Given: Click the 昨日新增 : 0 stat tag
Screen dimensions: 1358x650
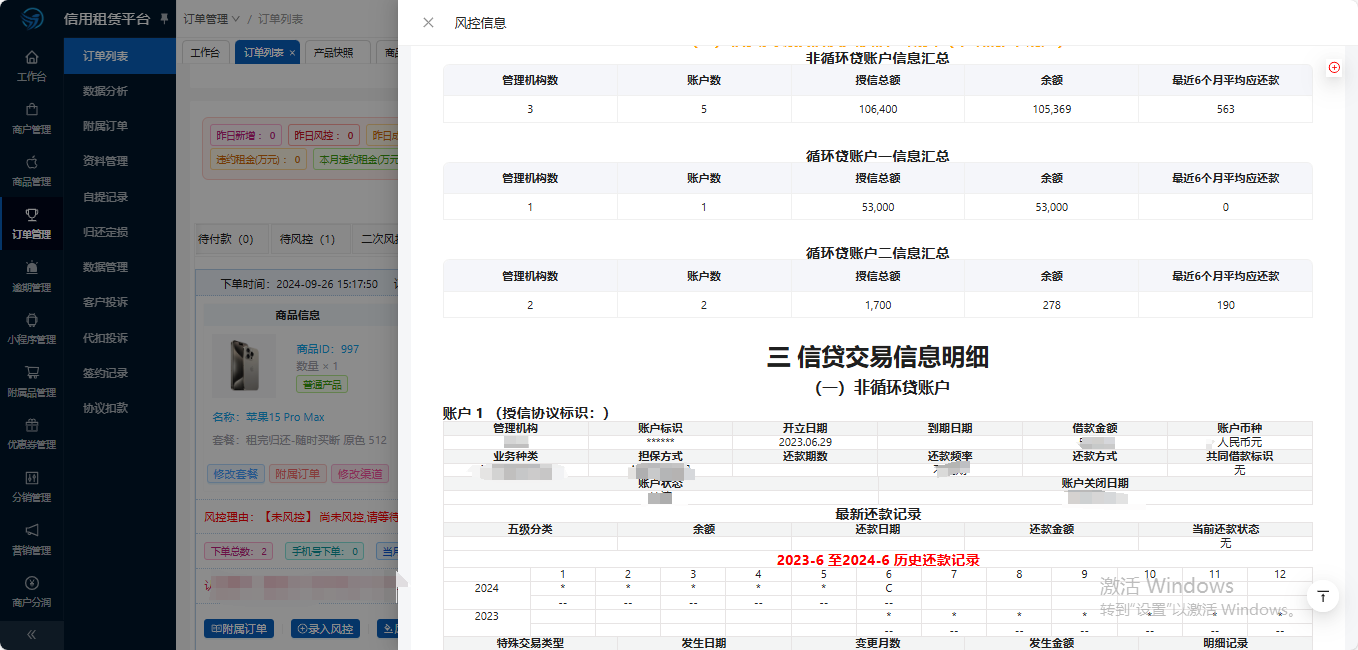Looking at the screenshot, I should pos(245,135).
